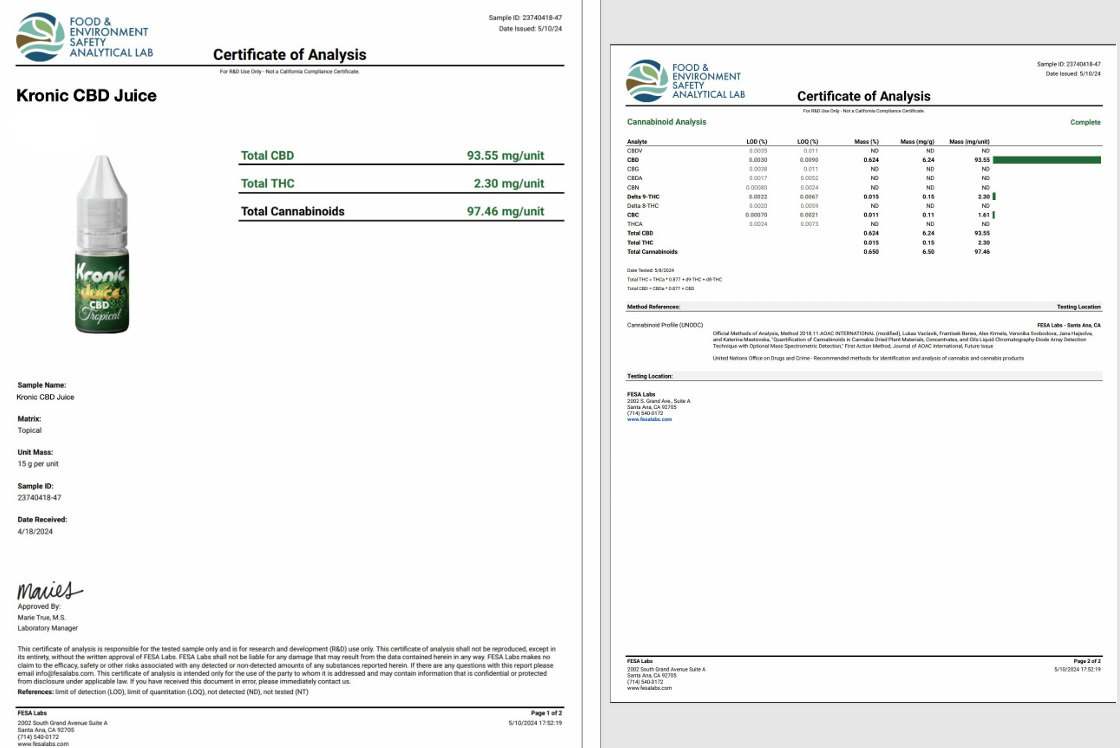Click the Analyte column header
Image resolution: width=1120 pixels, height=748 pixels.
(637, 142)
